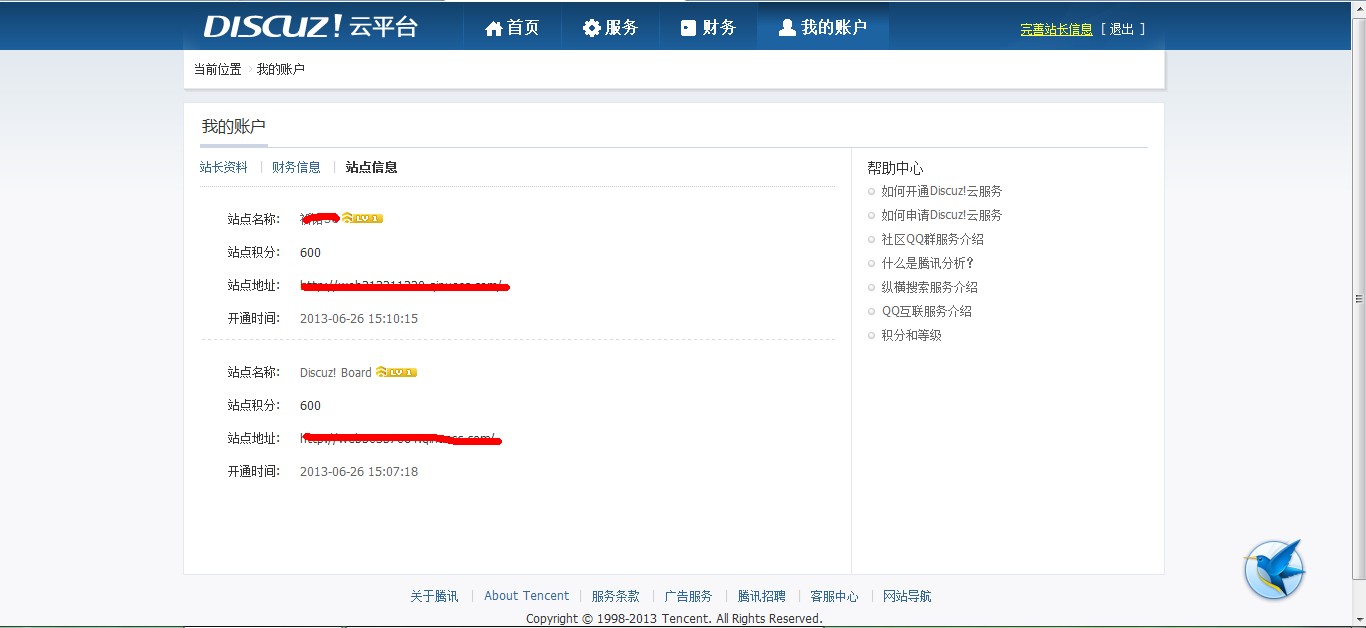Screen dimensions: 1366x628
Task: Open the 关于腾讯 footer link
Action: [x=434, y=596]
